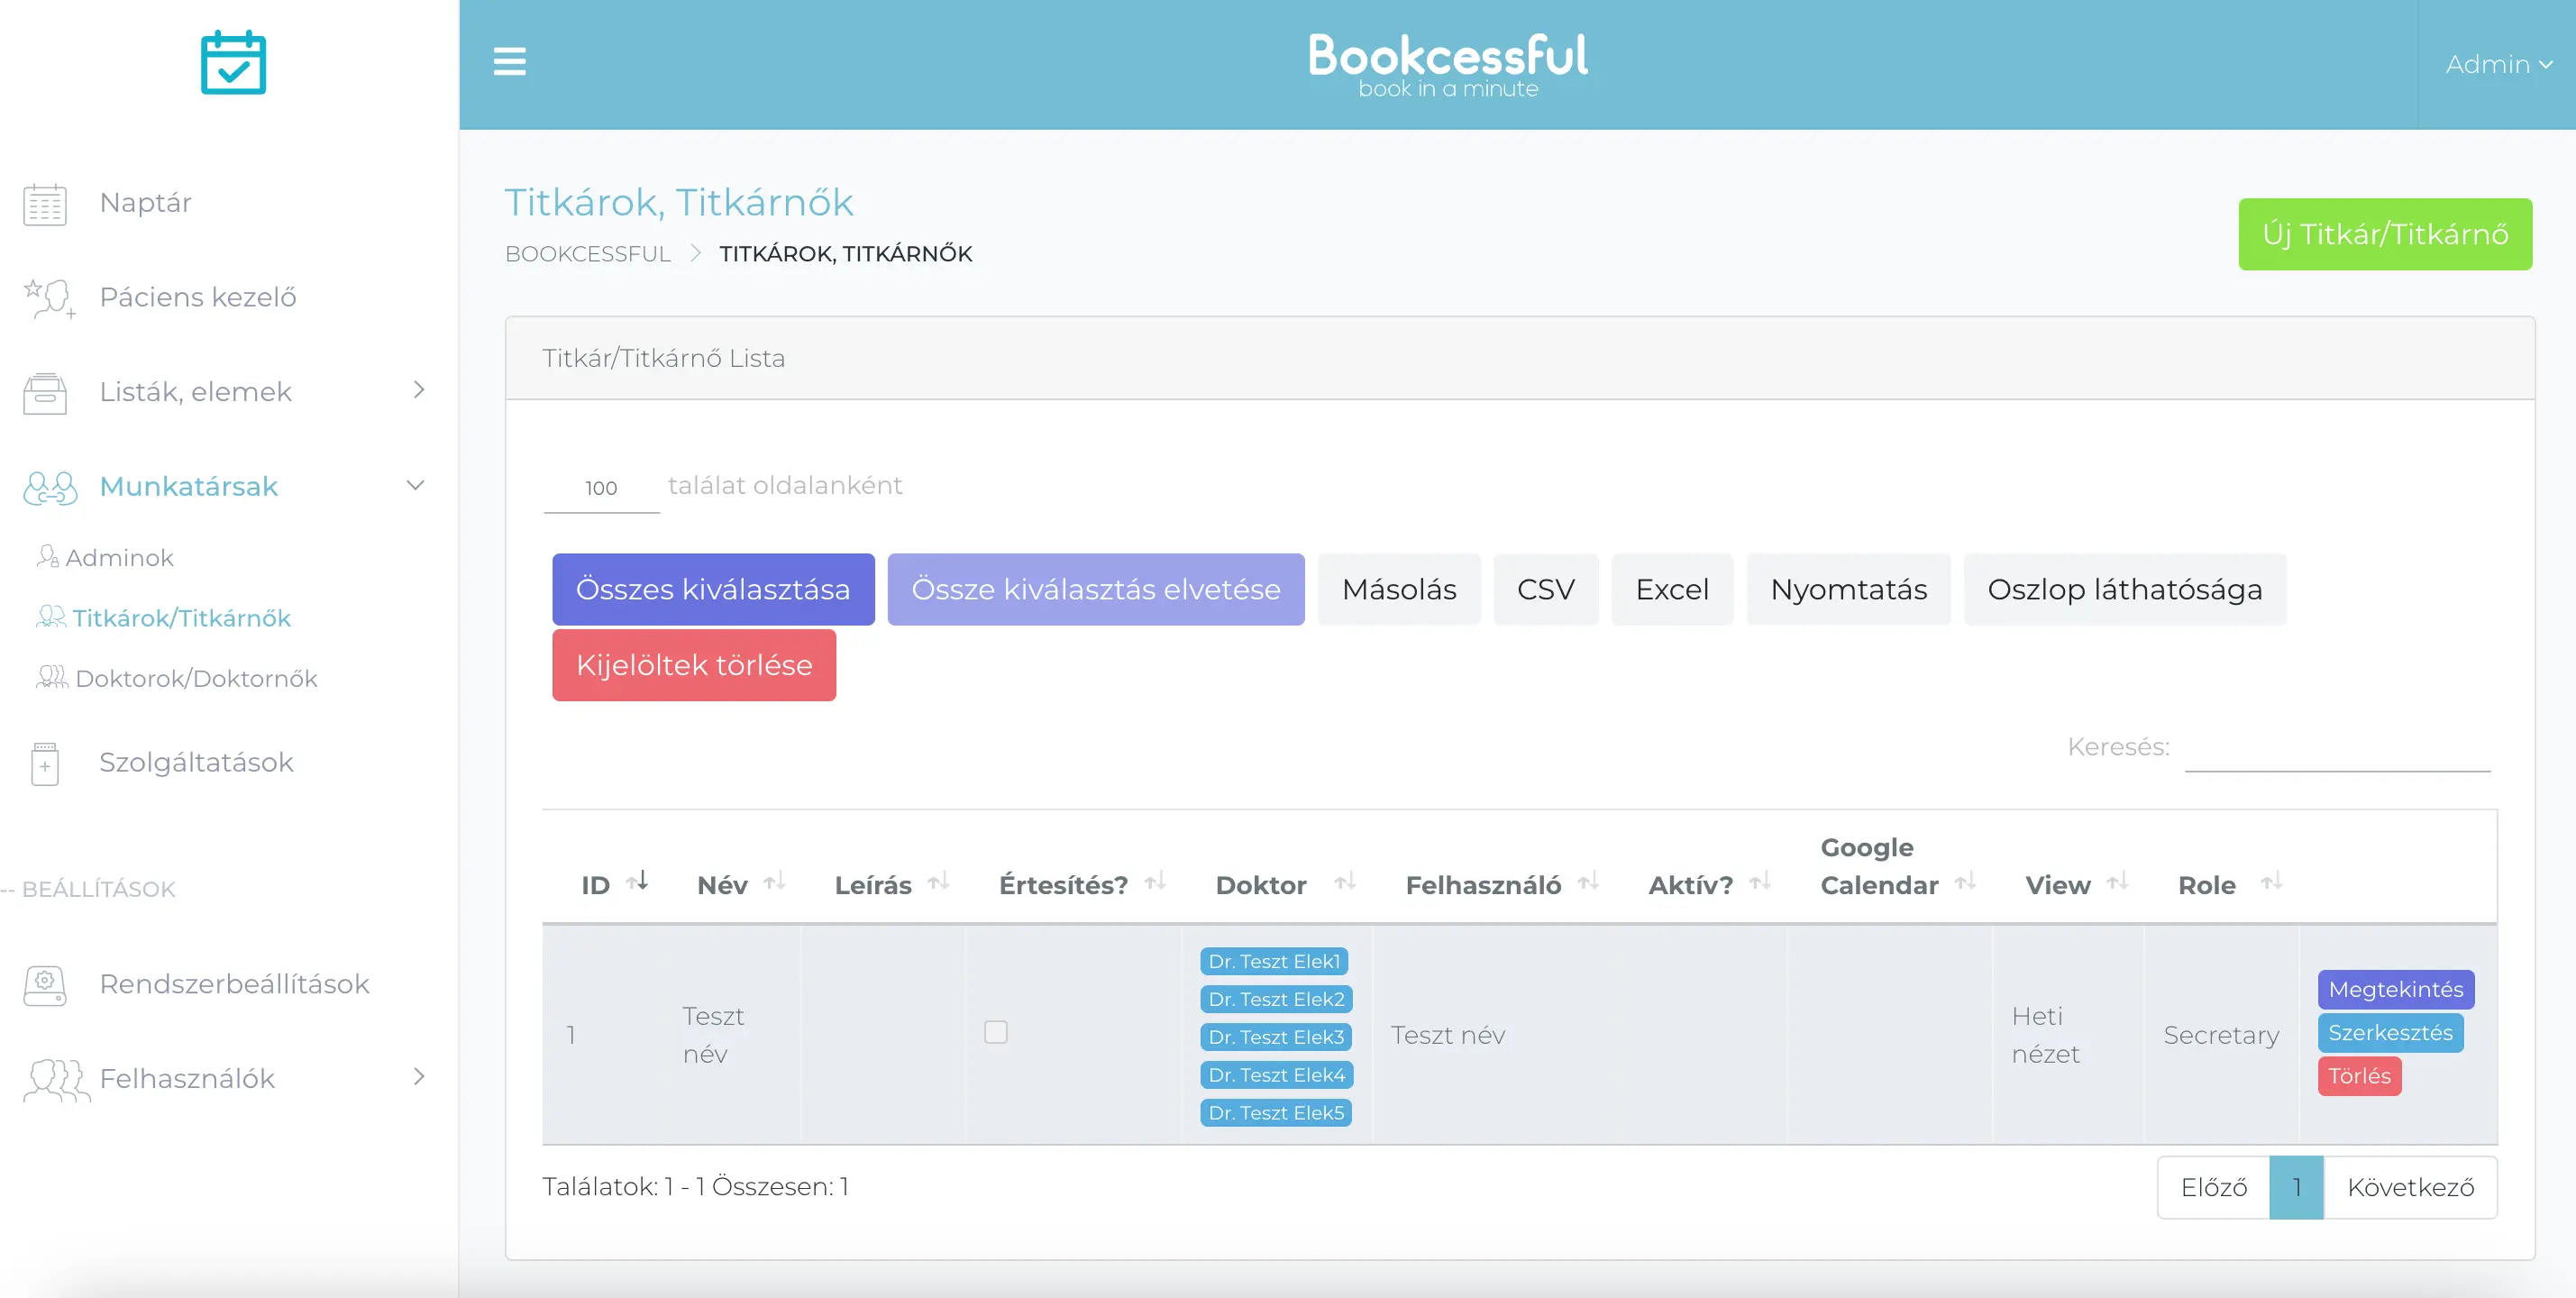This screenshot has height=1298, width=2576.
Task: Collapse the Munkatársak menu section
Action: 416,486
